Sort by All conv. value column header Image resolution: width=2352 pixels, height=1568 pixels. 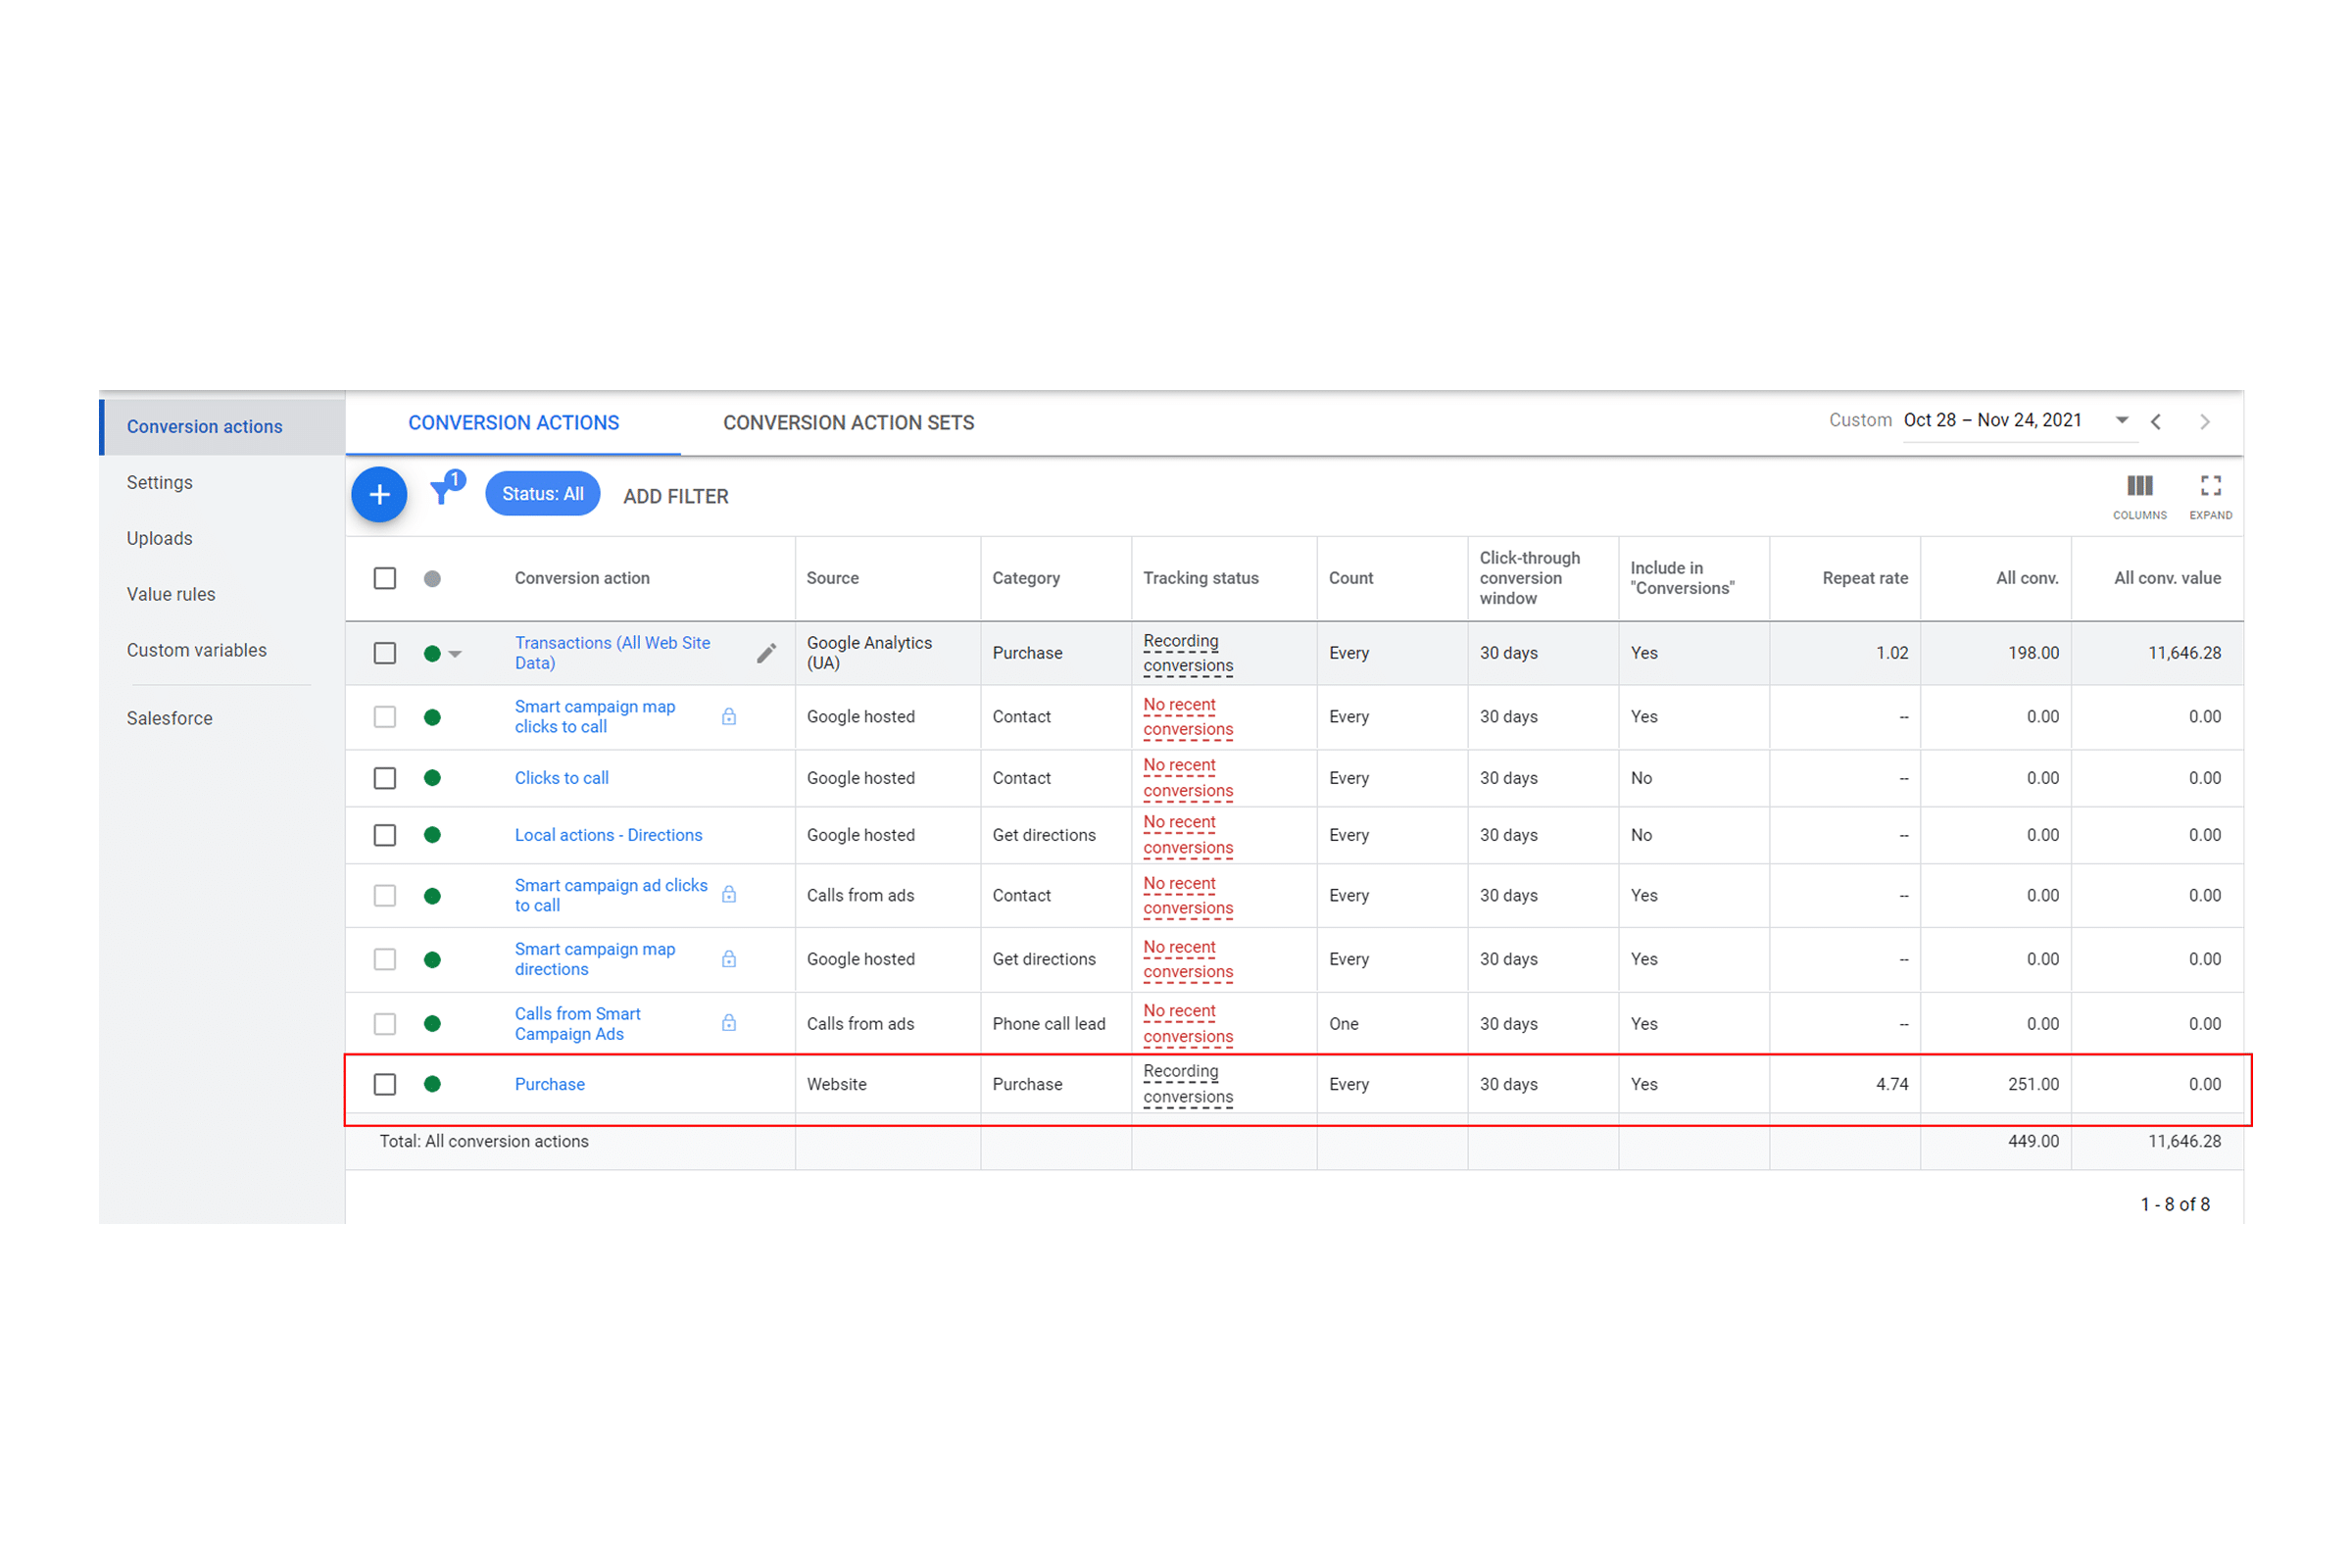click(x=2166, y=578)
